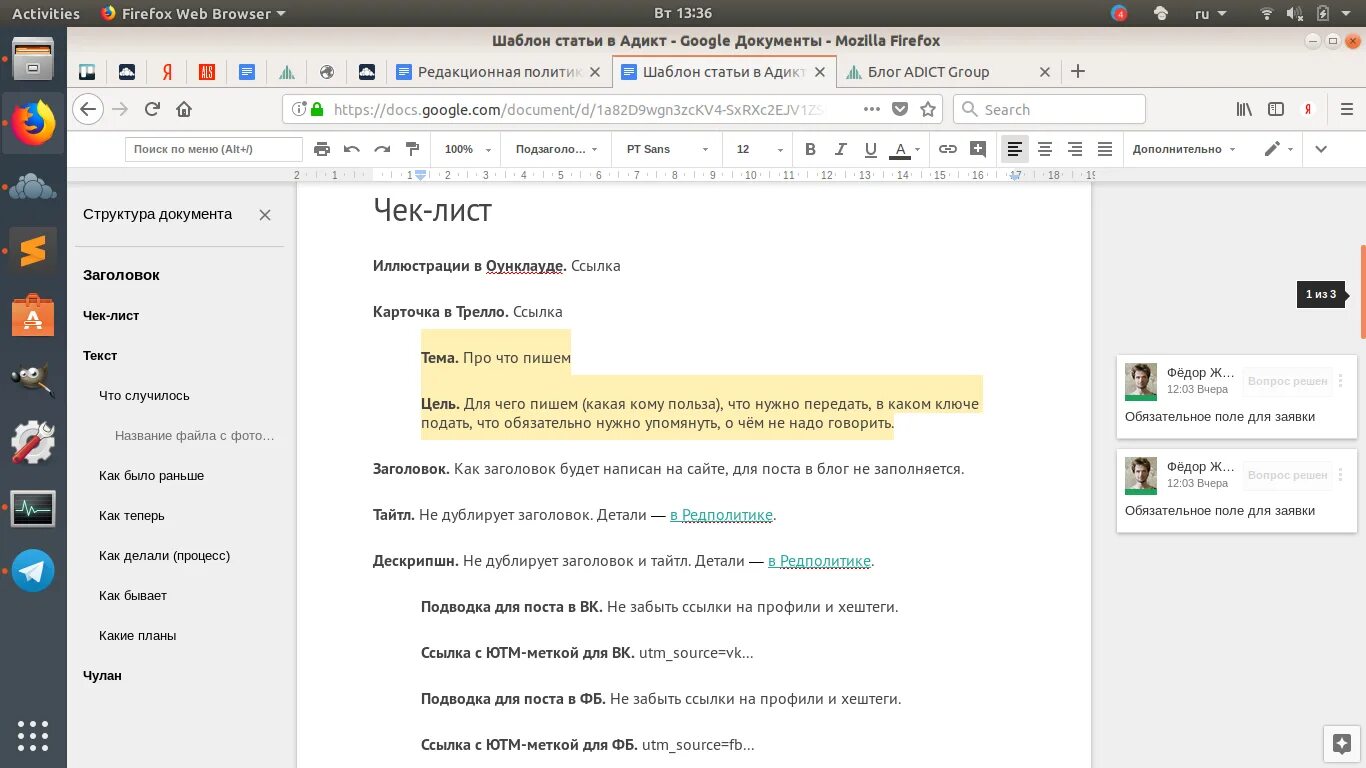
Task: Toggle bold formatting
Action: [x=811, y=149]
